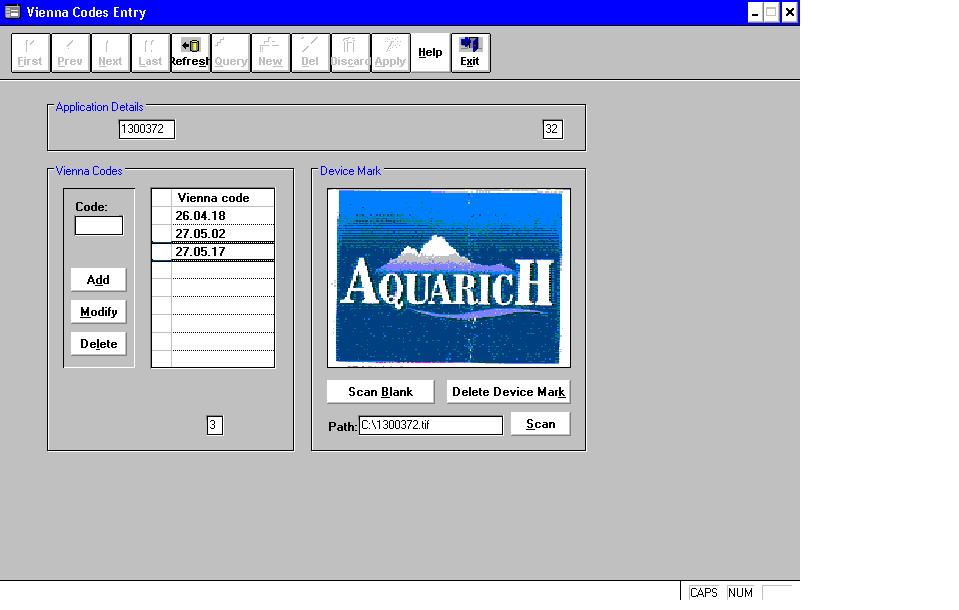Click the Next record toolbar icon

pyautogui.click(x=110, y=53)
